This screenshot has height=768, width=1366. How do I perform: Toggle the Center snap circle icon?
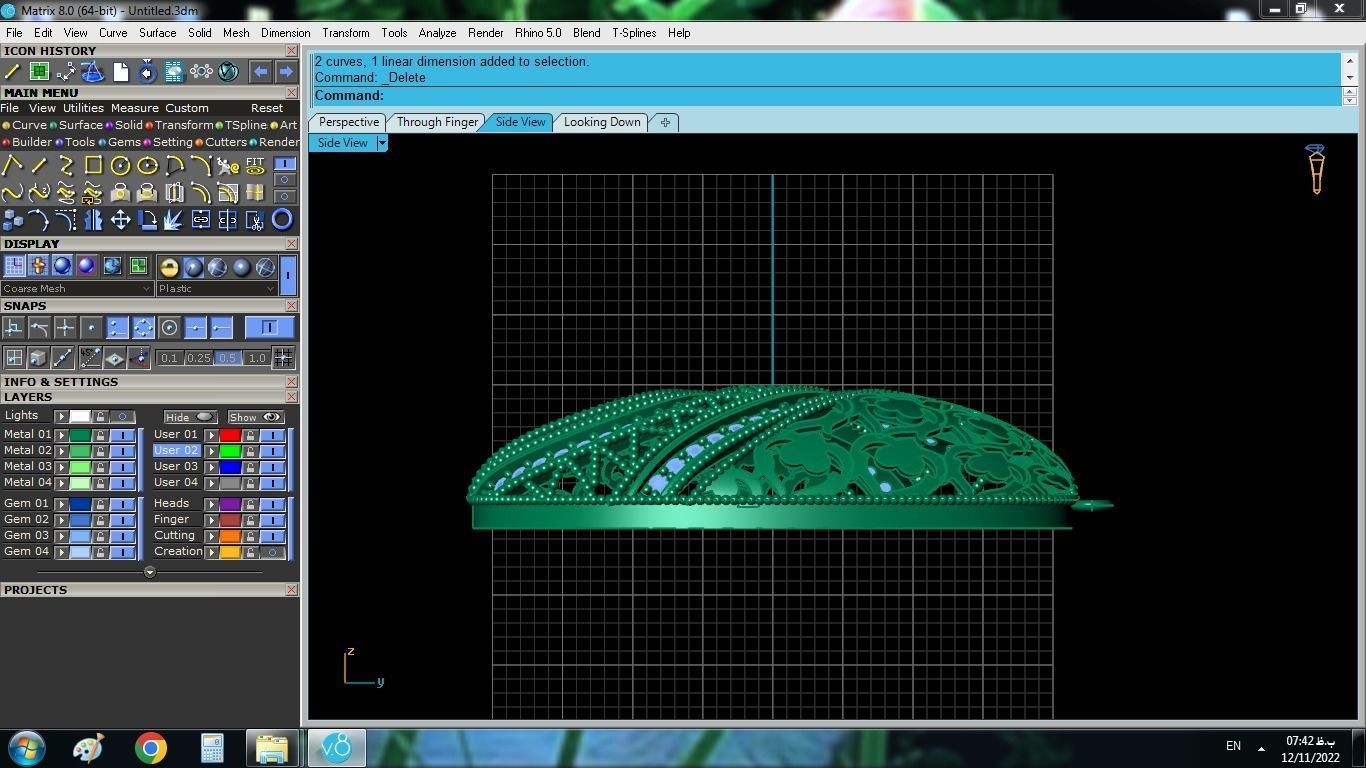pos(169,327)
